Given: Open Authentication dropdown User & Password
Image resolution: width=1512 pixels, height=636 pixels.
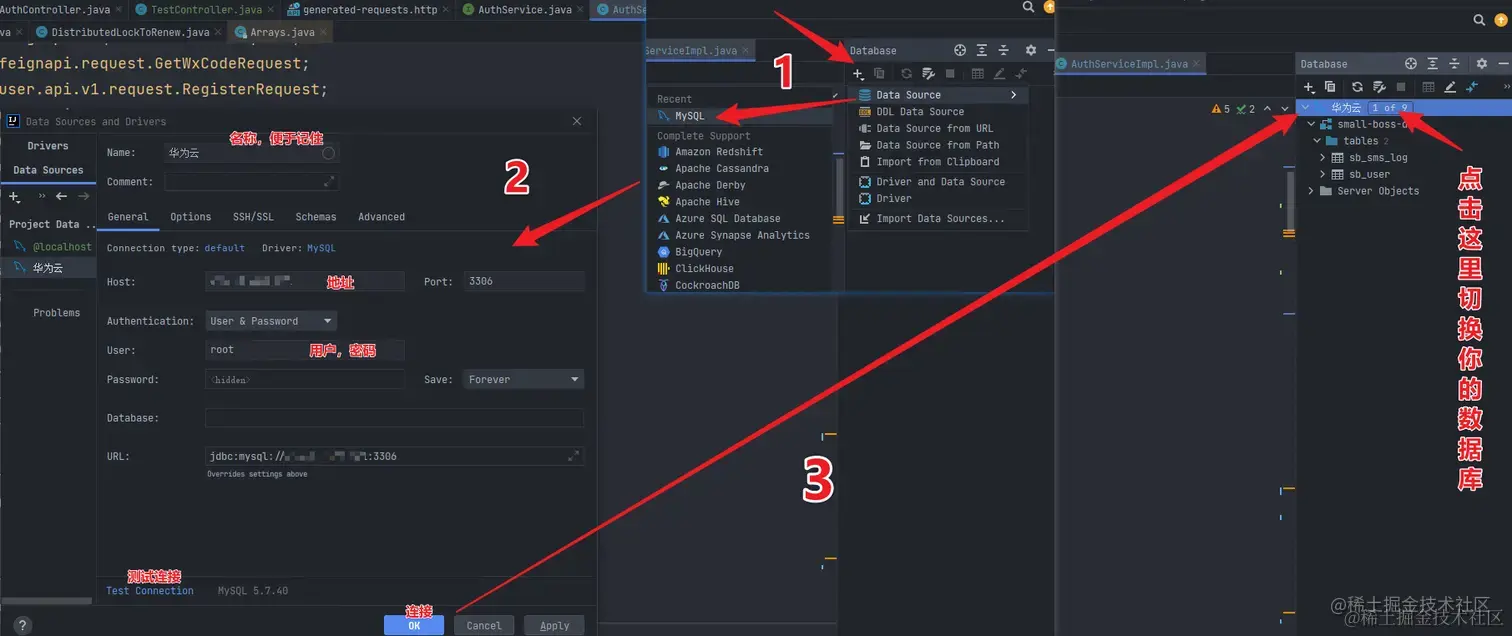Looking at the screenshot, I should [x=271, y=321].
